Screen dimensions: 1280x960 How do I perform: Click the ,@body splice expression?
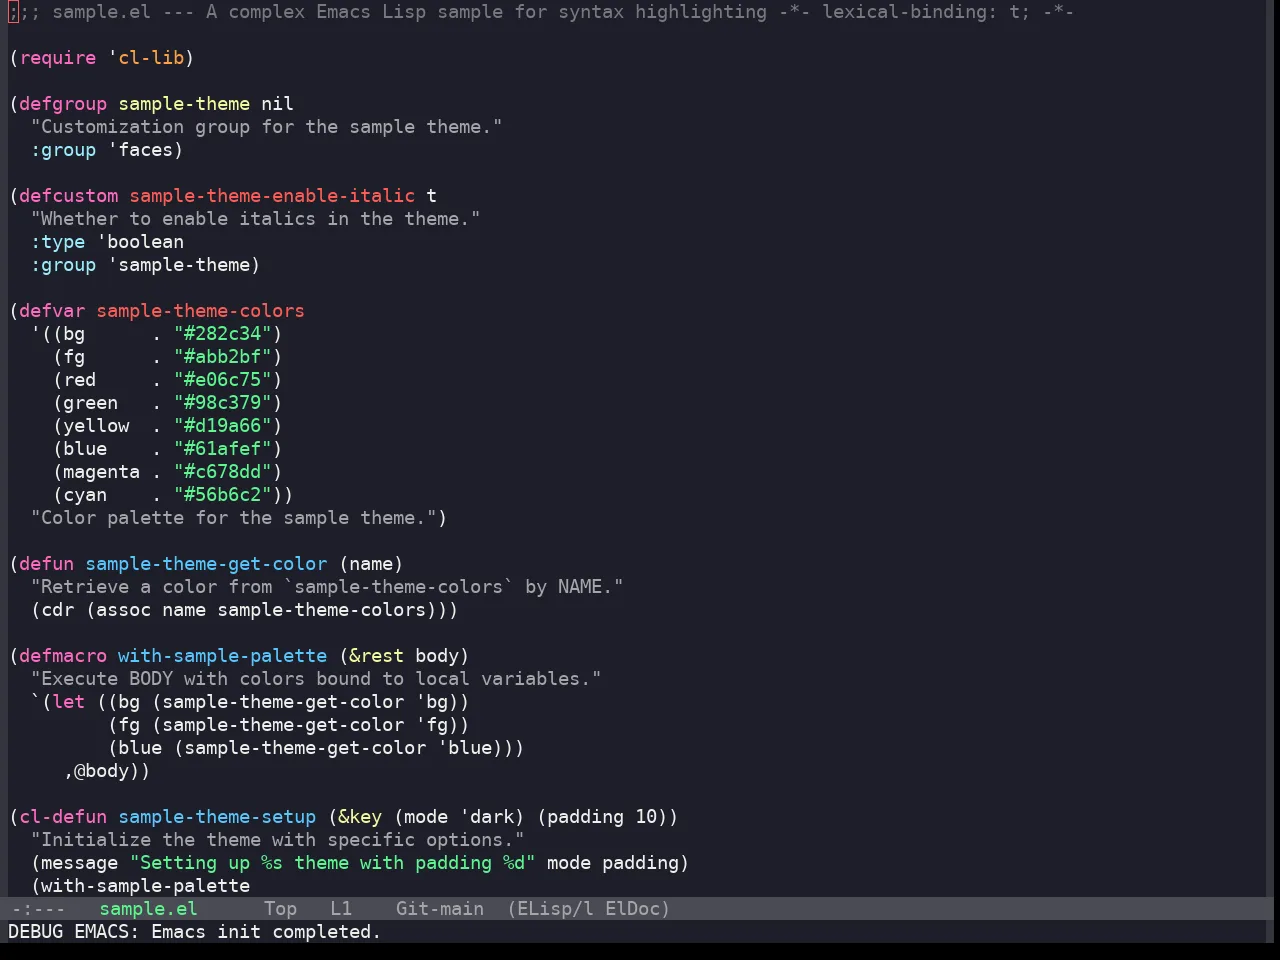pos(101,770)
